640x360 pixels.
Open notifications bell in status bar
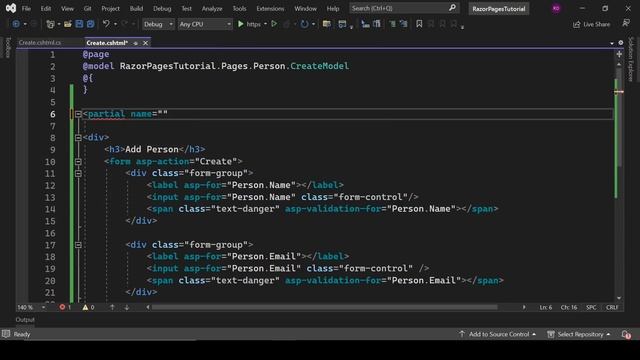pyautogui.click(x=626, y=335)
